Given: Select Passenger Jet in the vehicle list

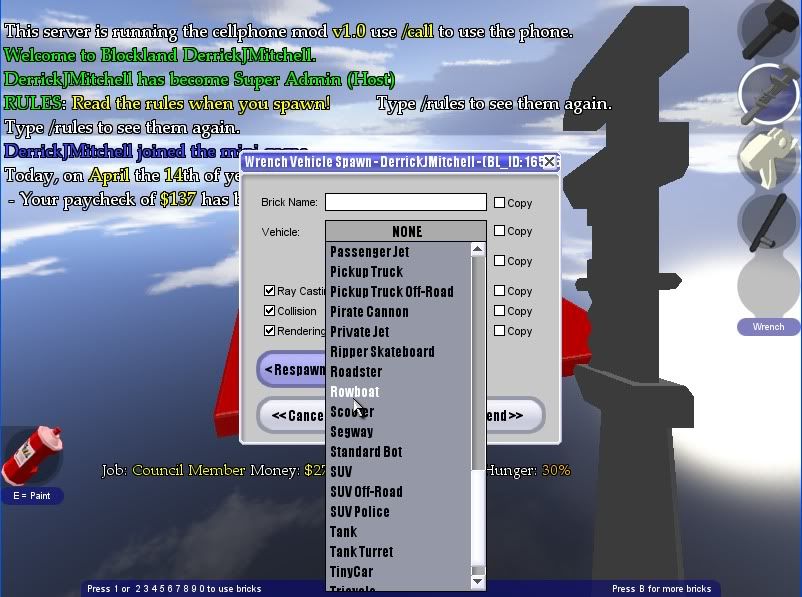Looking at the screenshot, I should click(x=369, y=252).
